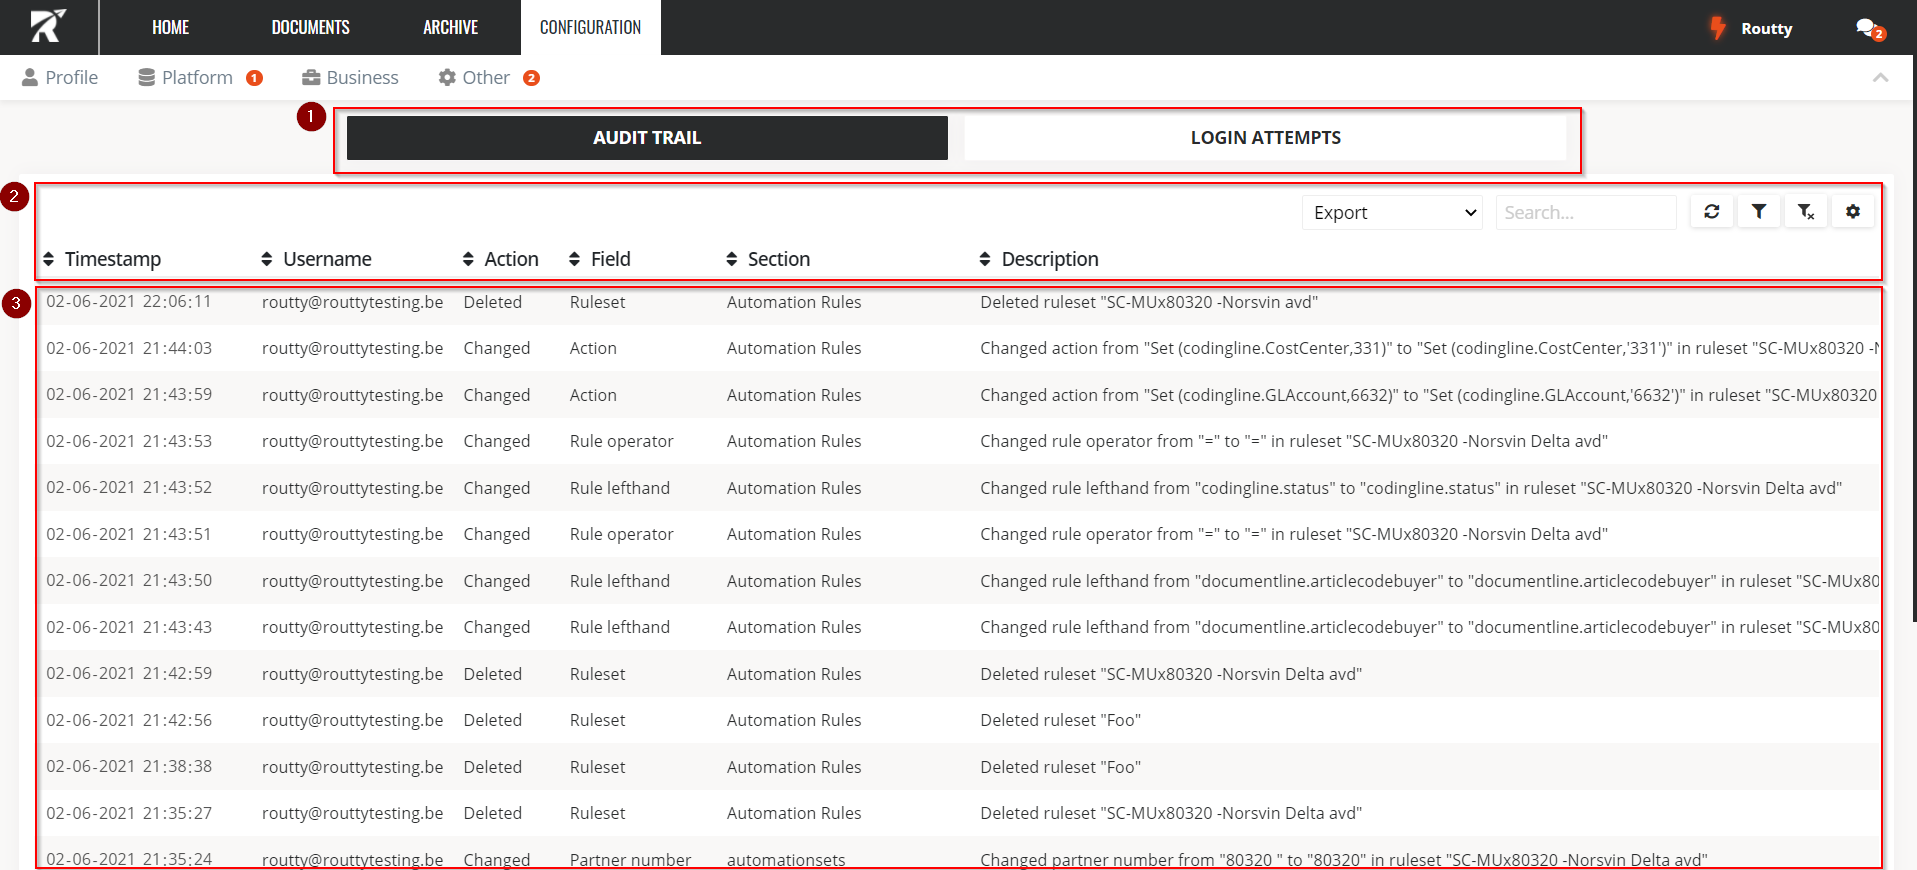The width and height of the screenshot is (1917, 870).
Task: Open table settings gear icon
Action: click(x=1853, y=212)
